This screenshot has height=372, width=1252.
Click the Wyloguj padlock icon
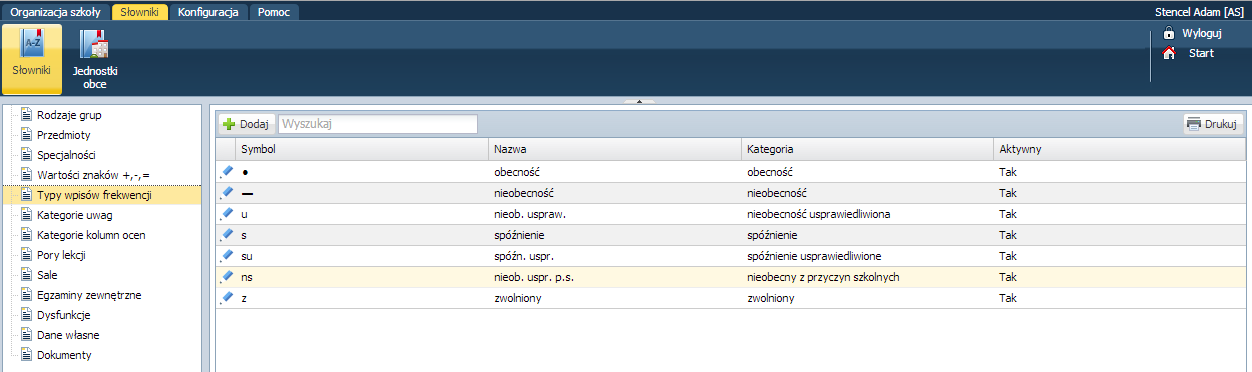click(x=1168, y=33)
